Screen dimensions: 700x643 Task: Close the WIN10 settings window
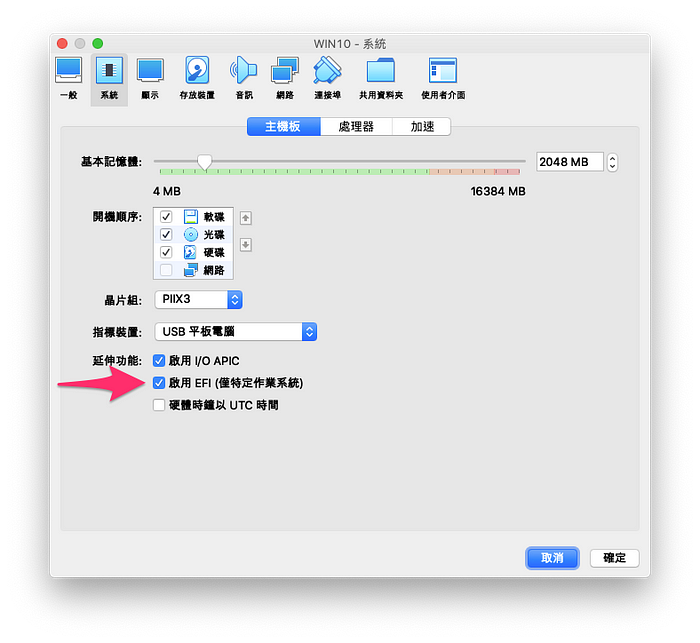click(62, 43)
